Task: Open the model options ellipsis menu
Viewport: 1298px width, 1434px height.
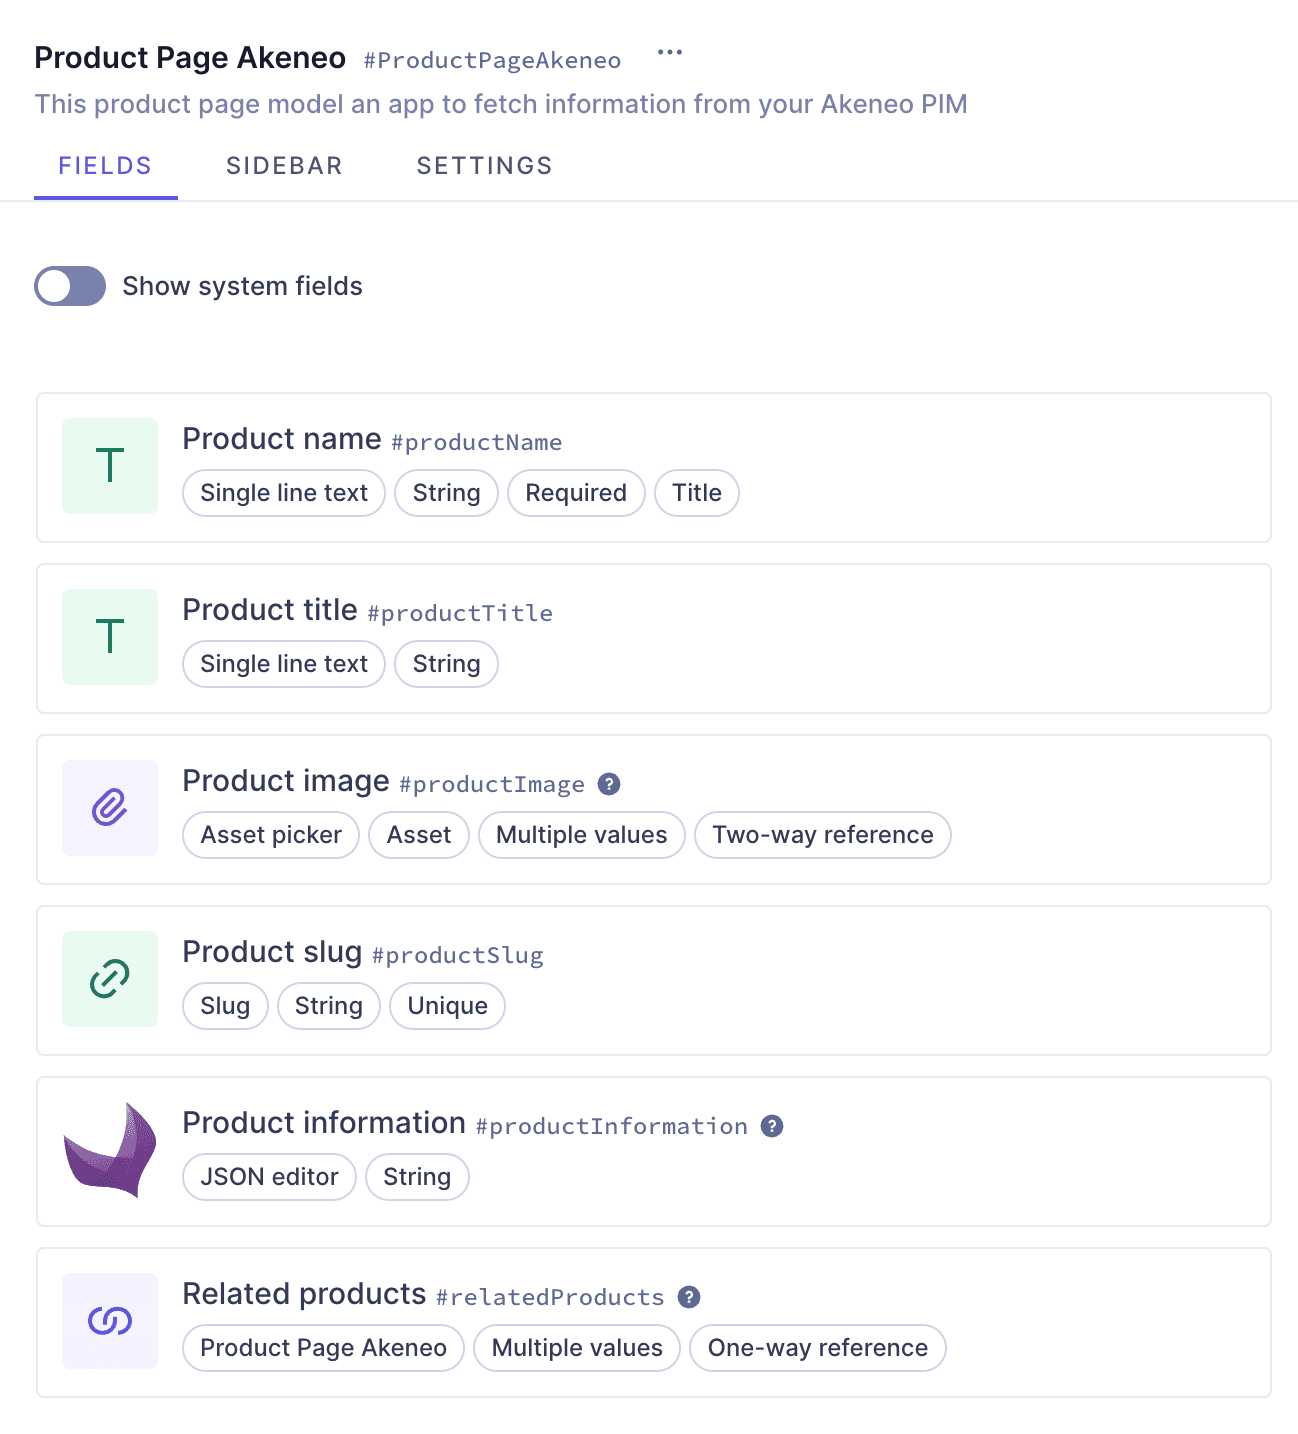Action: (x=669, y=52)
